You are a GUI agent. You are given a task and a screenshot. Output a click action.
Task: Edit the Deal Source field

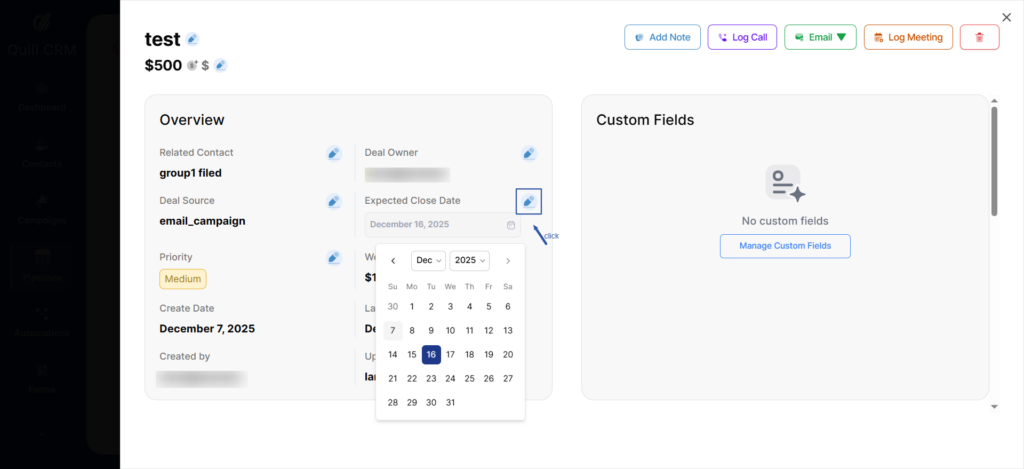(x=334, y=201)
